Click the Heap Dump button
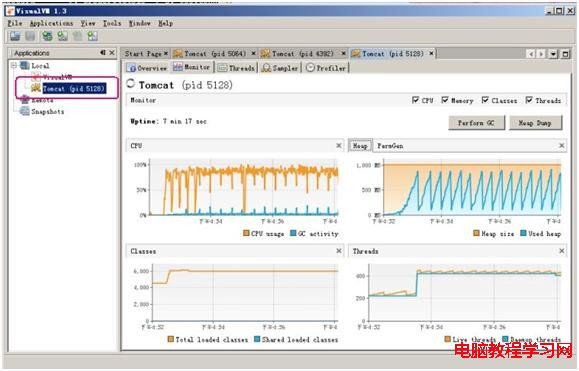Image resolution: width=579 pixels, height=371 pixels. click(x=535, y=123)
